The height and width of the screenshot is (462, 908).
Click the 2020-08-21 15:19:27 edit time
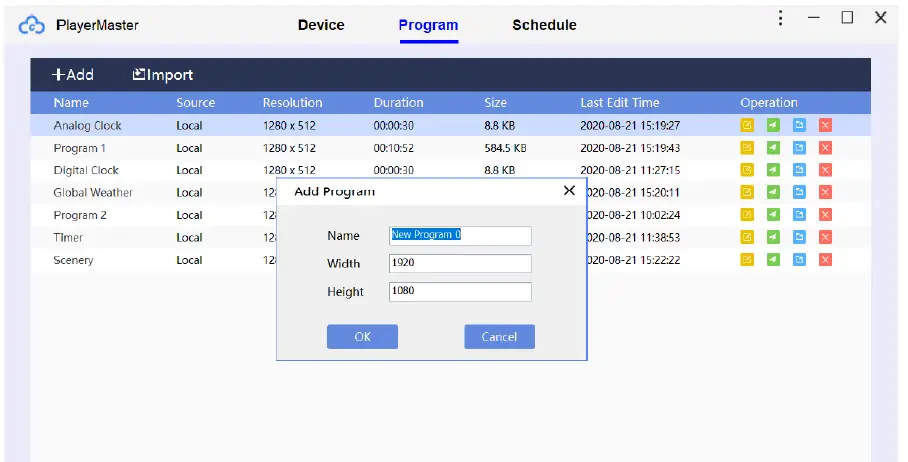[630, 126]
